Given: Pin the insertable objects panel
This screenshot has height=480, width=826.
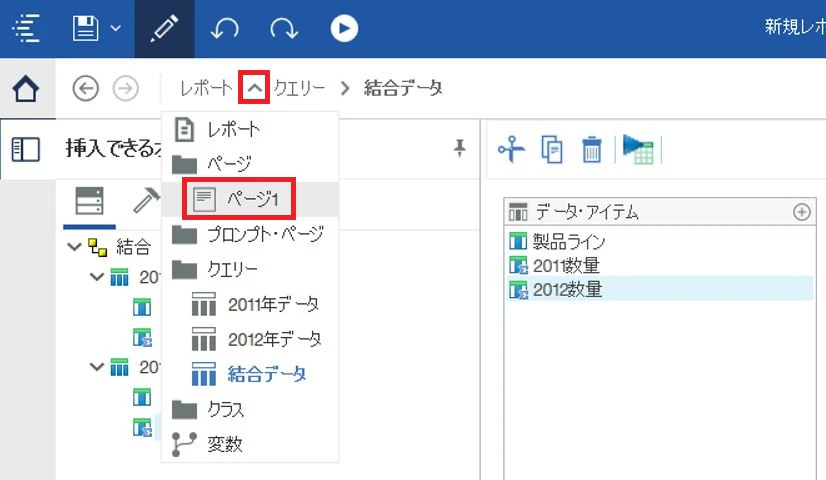Looking at the screenshot, I should [459, 149].
